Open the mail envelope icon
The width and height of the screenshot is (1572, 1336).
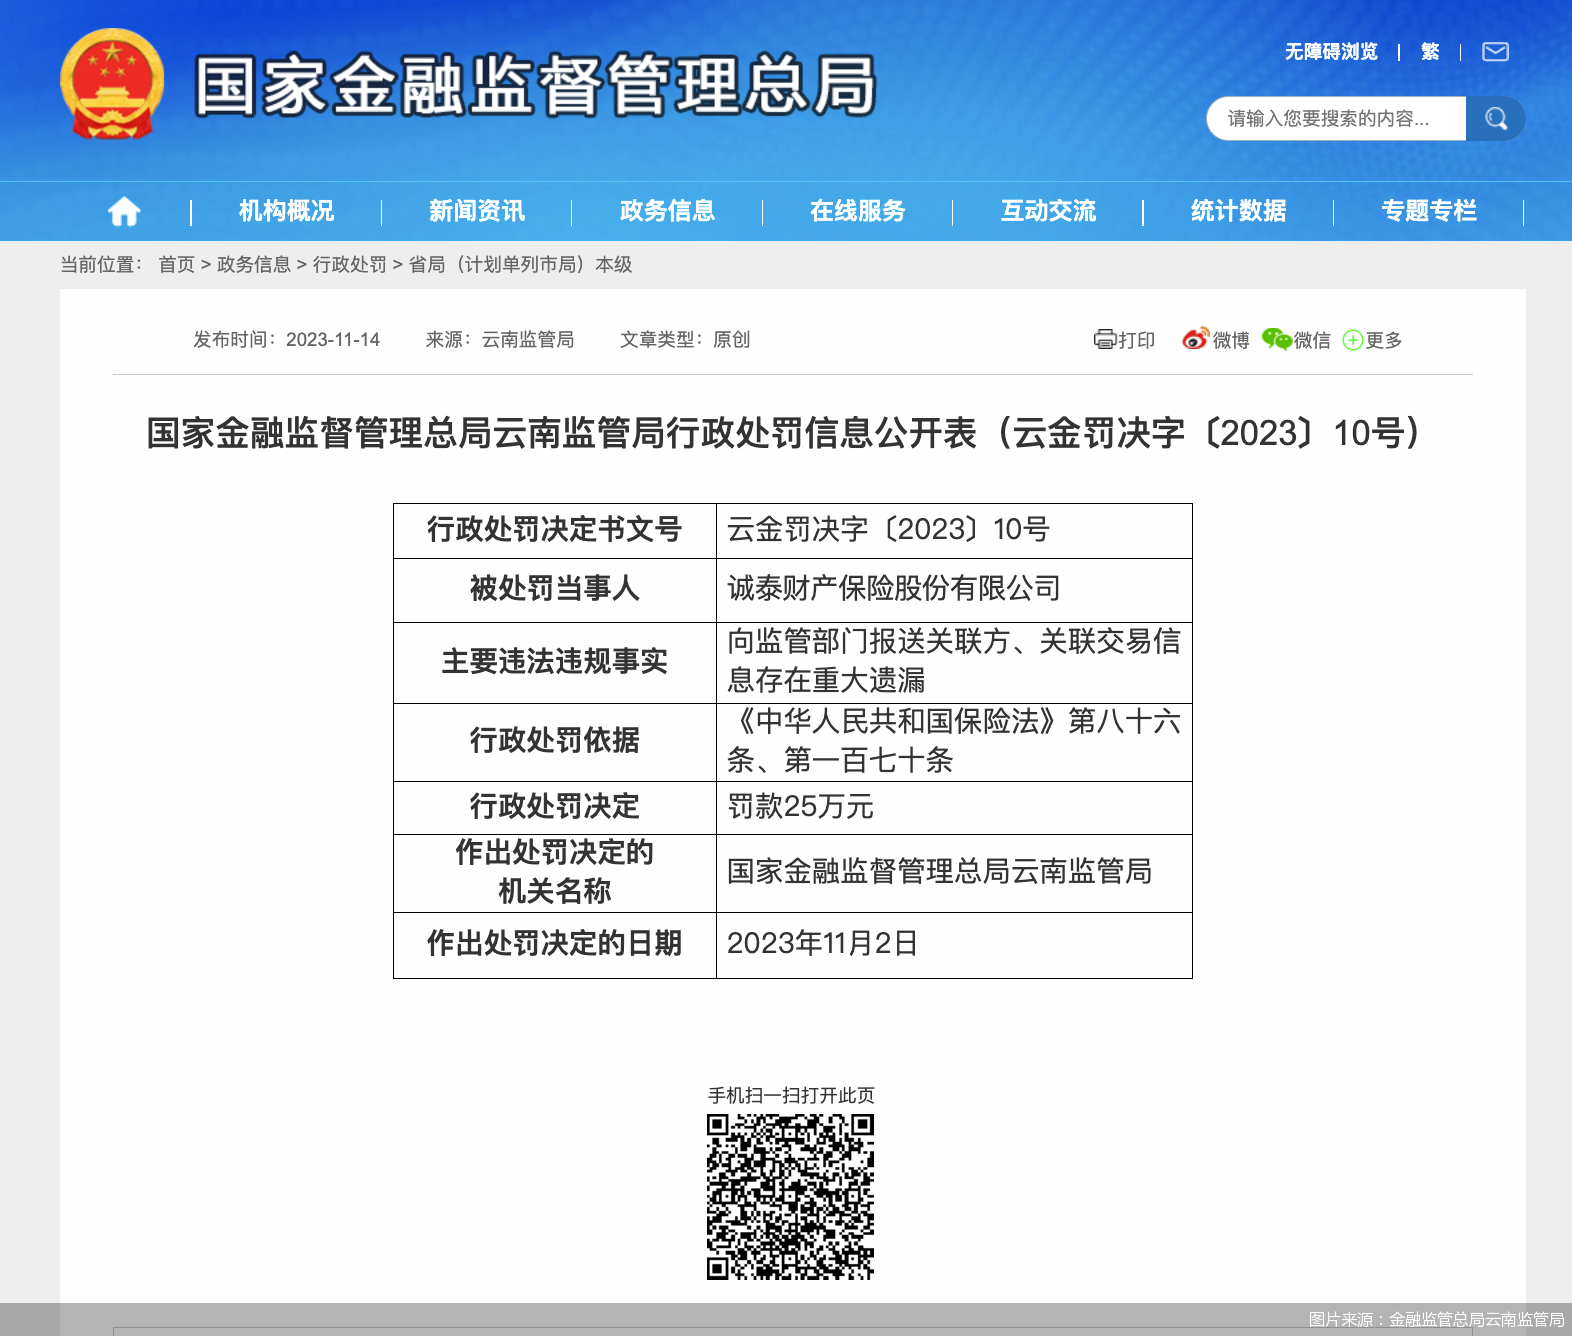pos(1495,52)
